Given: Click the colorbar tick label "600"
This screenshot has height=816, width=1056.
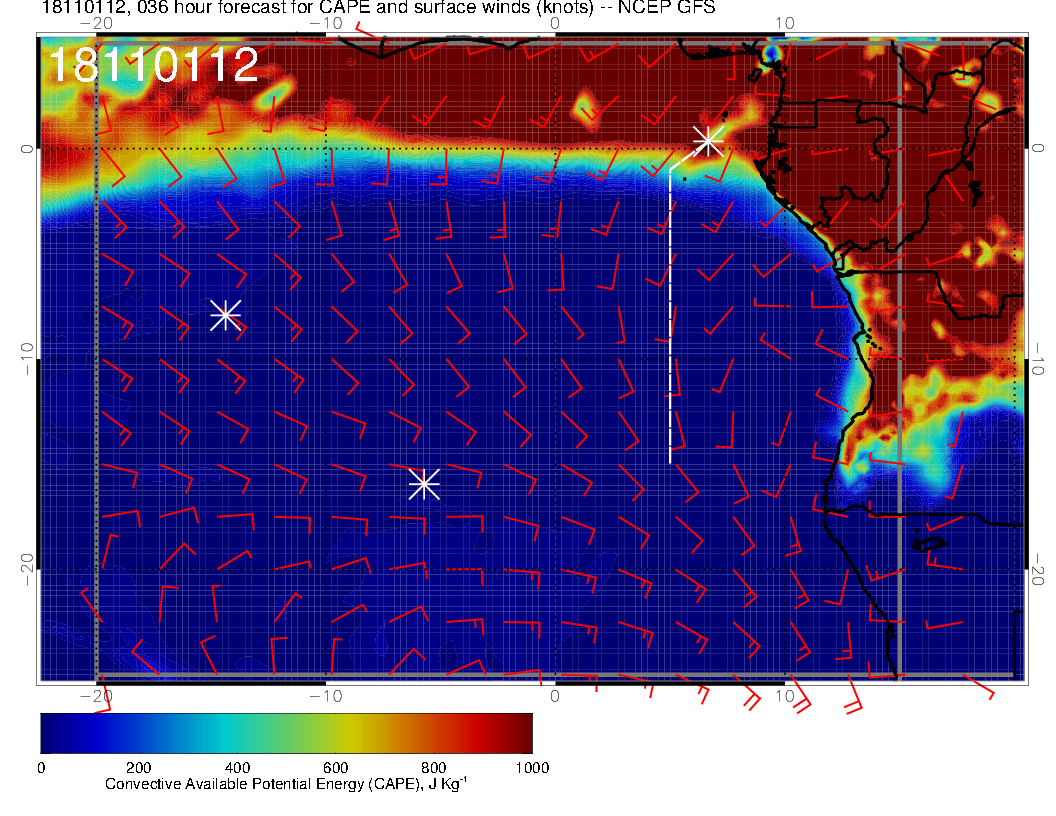Looking at the screenshot, I should click(x=335, y=768).
